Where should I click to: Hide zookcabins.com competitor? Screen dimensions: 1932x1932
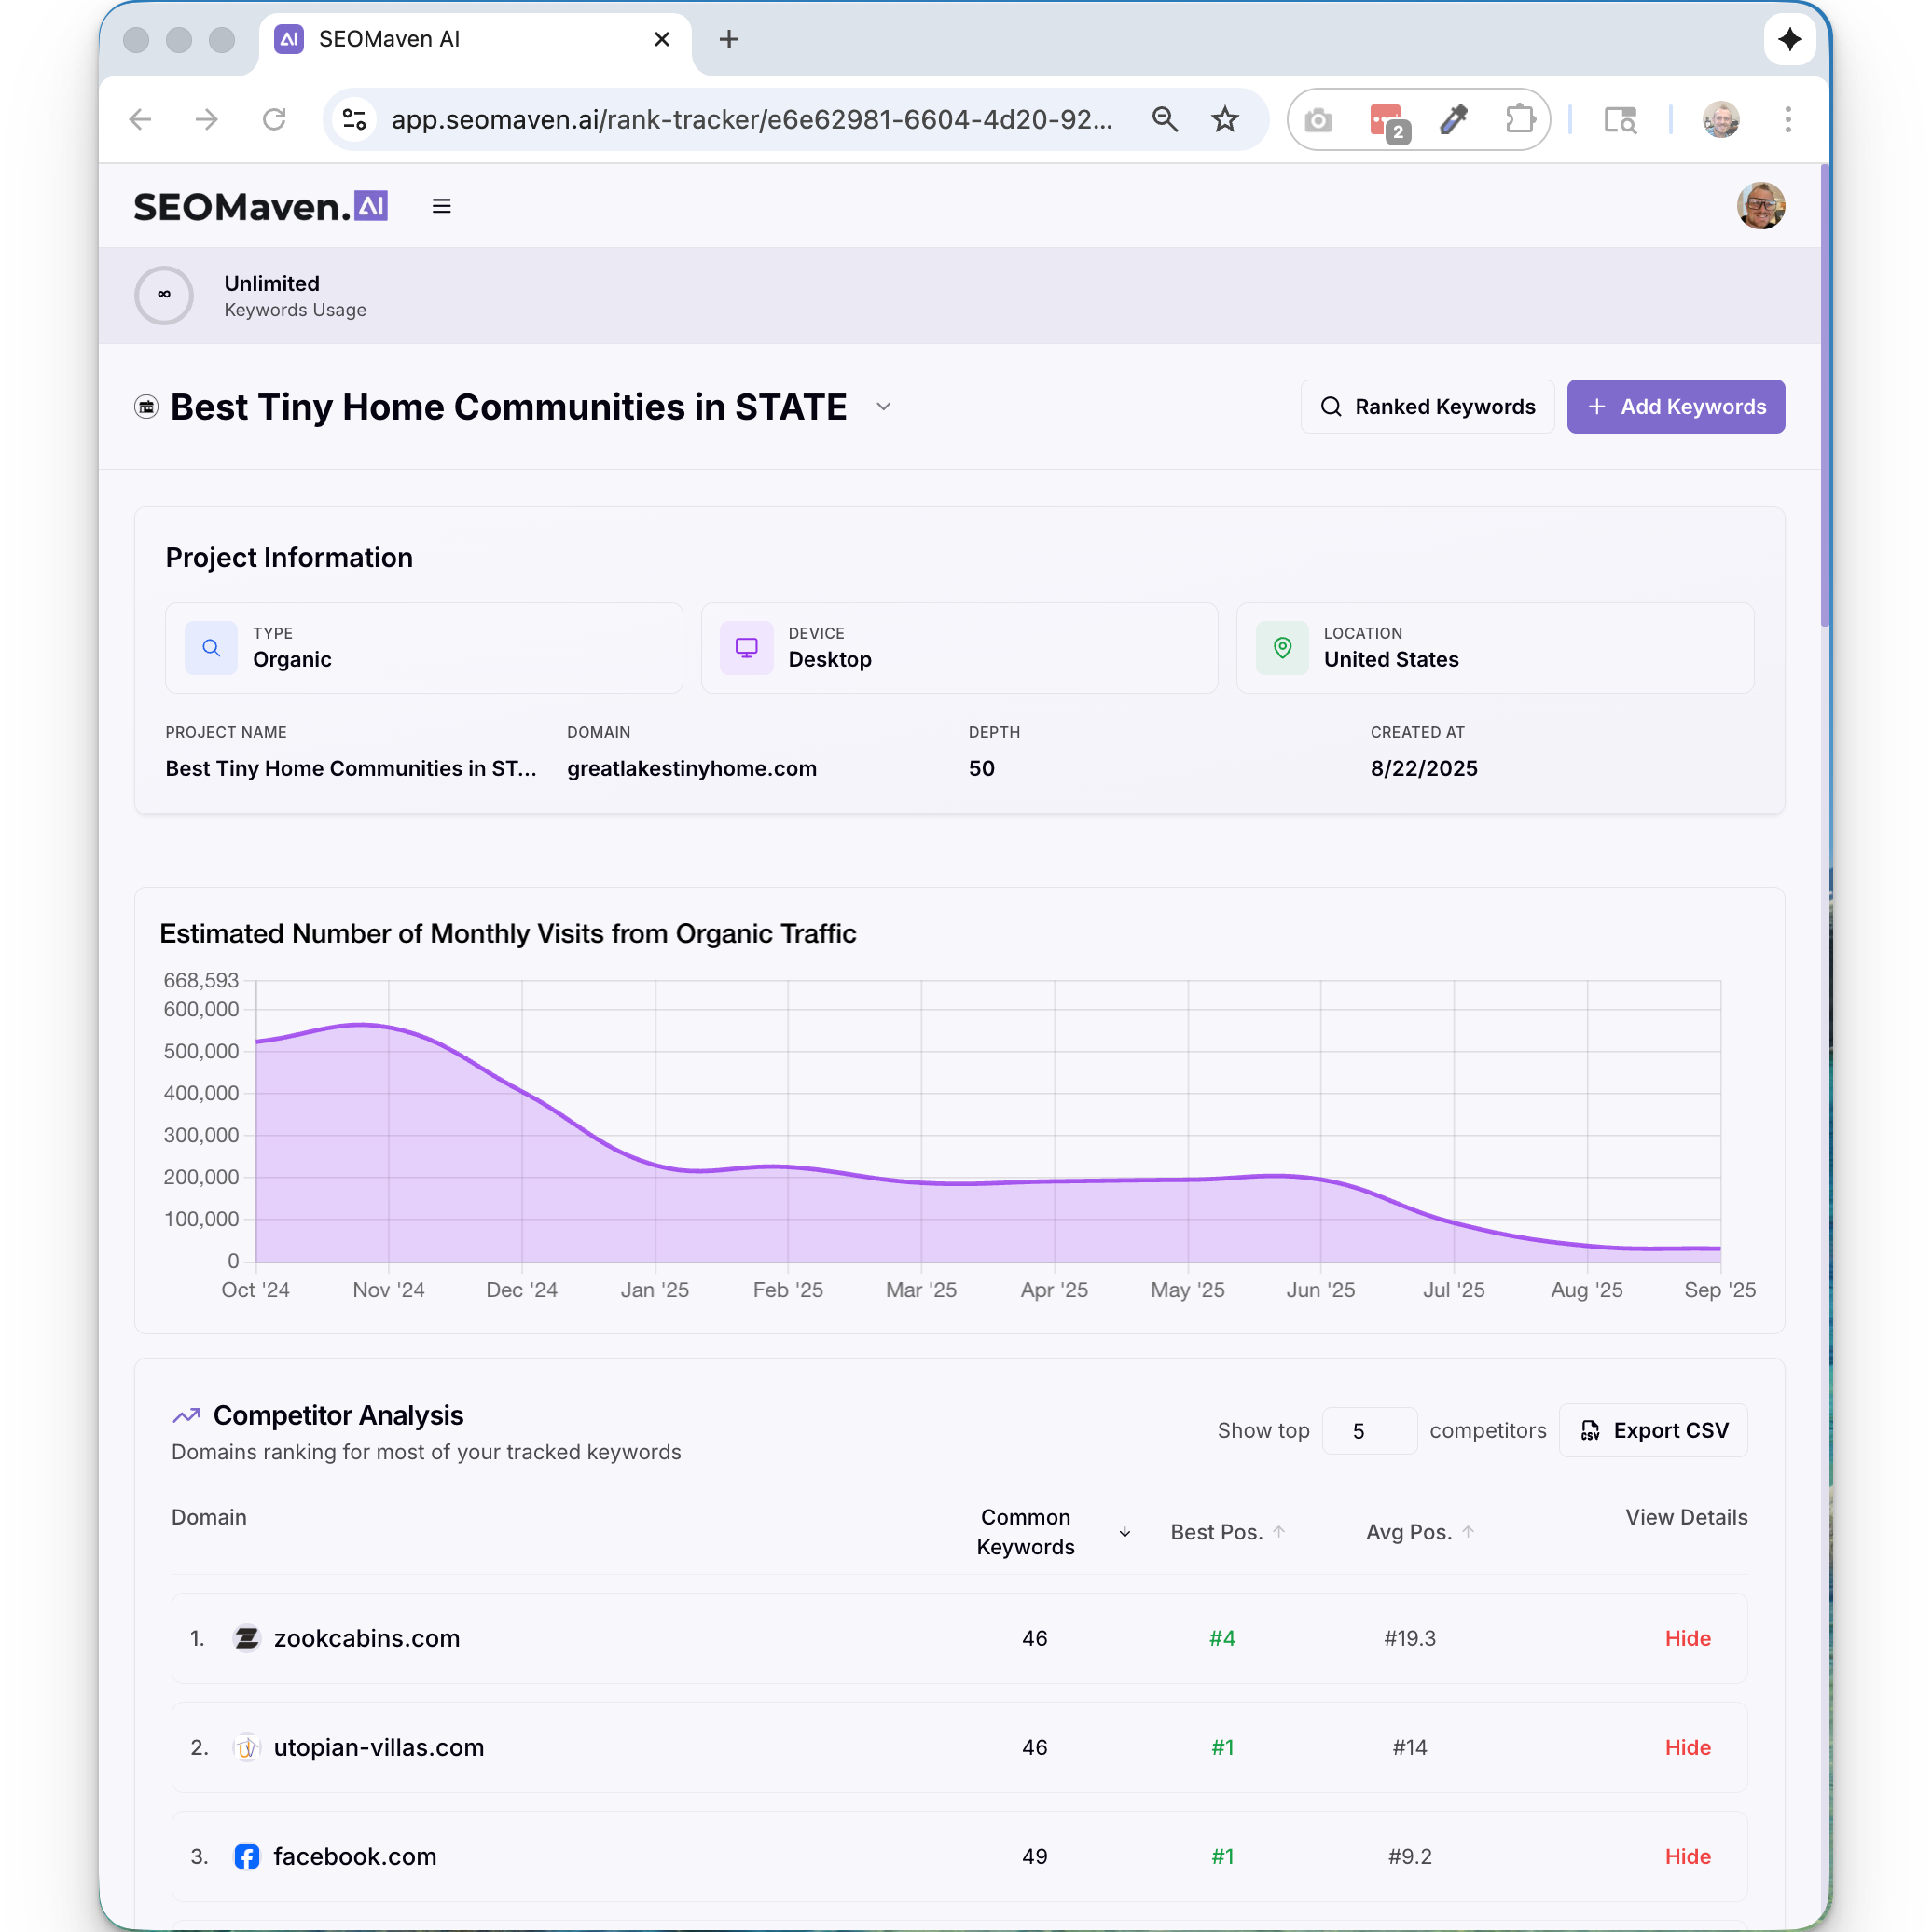coord(1686,1638)
